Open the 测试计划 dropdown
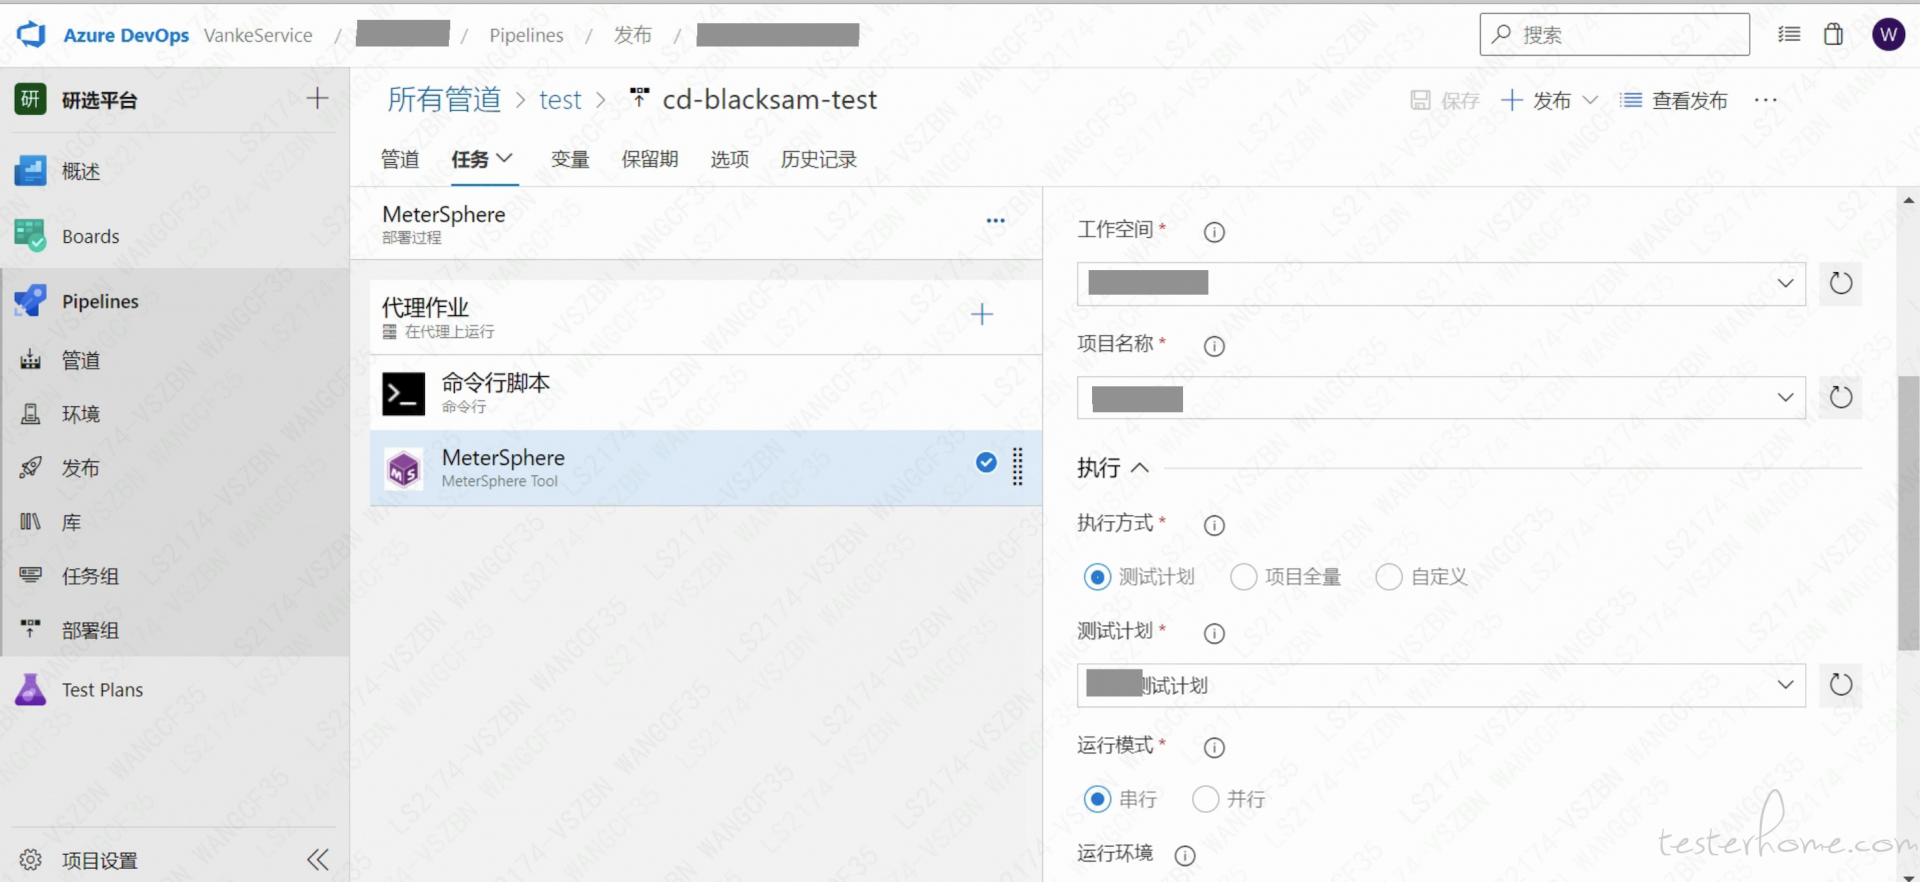Image resolution: width=1920 pixels, height=882 pixels. [1441, 686]
